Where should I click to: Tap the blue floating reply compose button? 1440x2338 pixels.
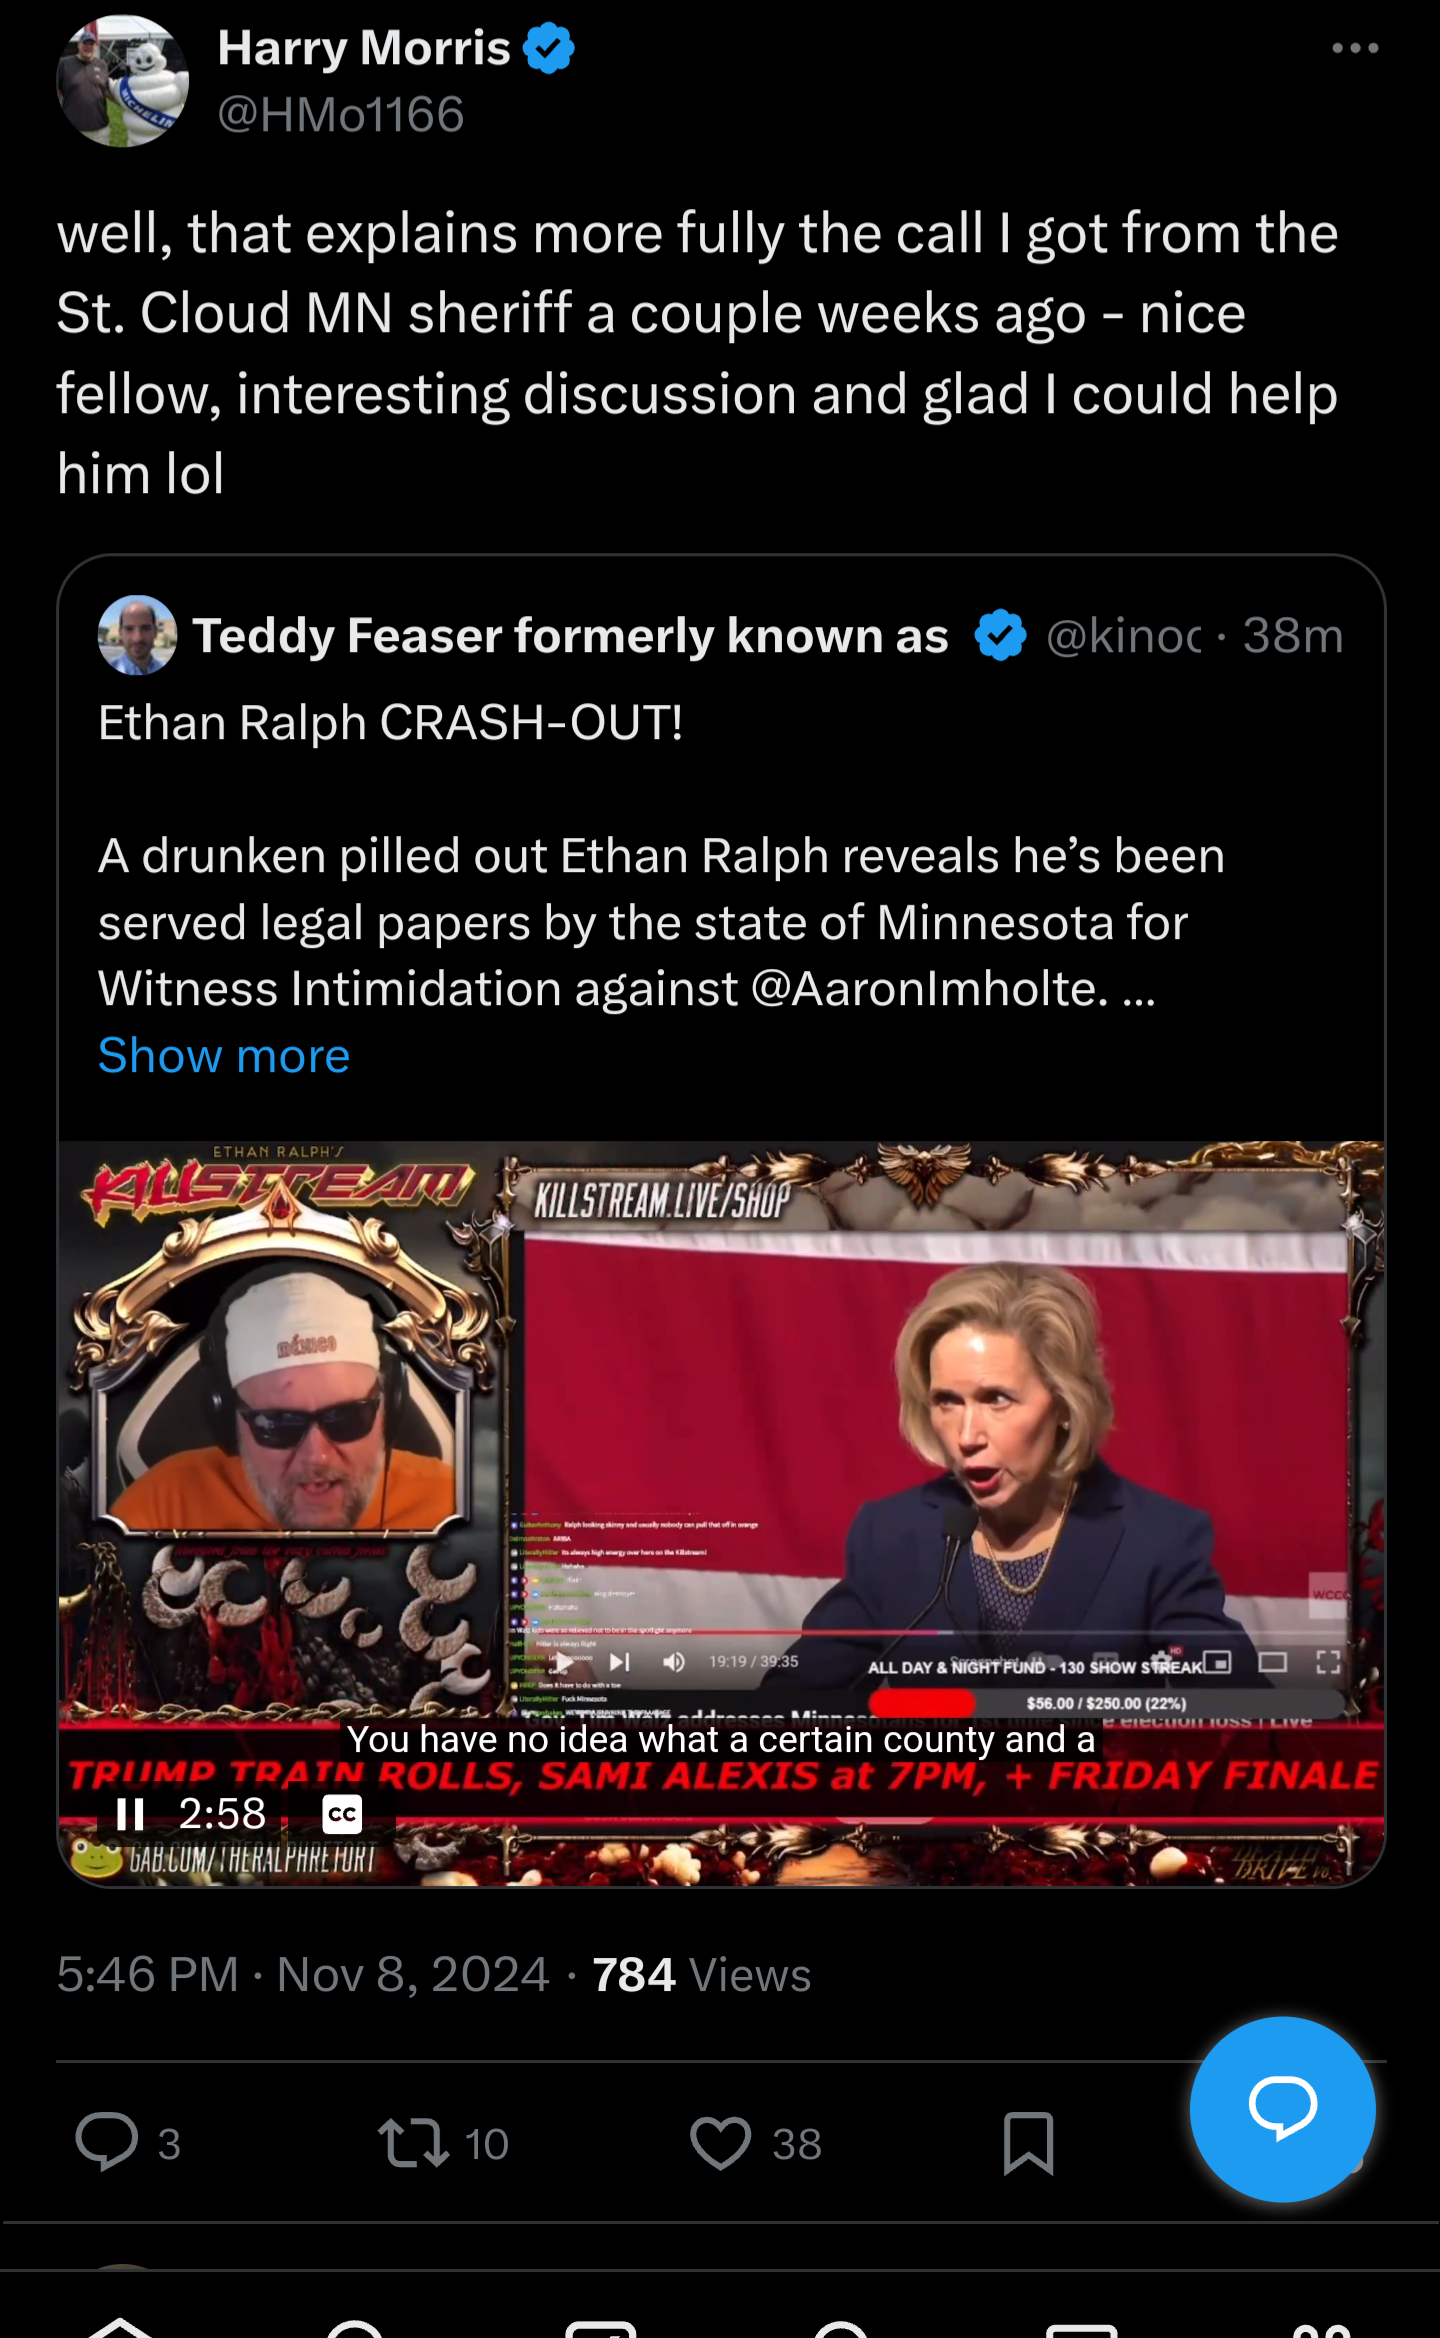tap(1282, 2108)
